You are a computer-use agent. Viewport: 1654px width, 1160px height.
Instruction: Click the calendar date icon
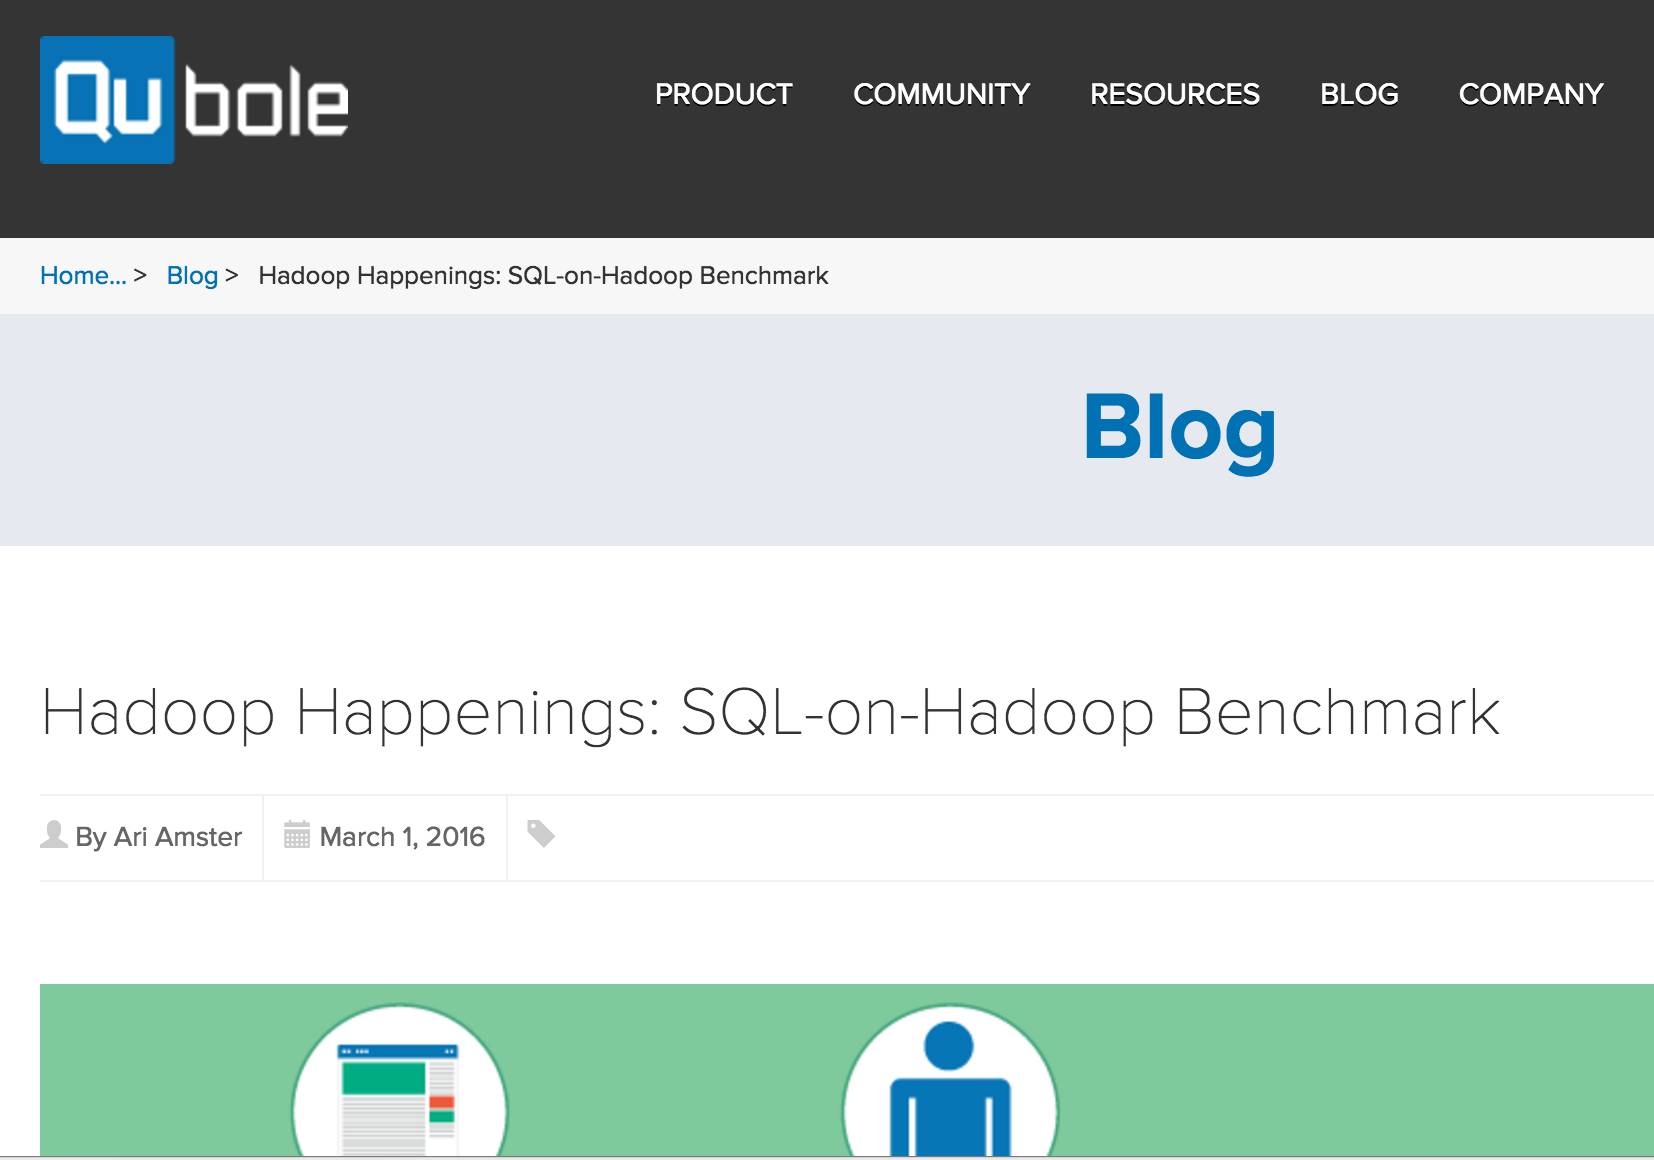click(297, 834)
